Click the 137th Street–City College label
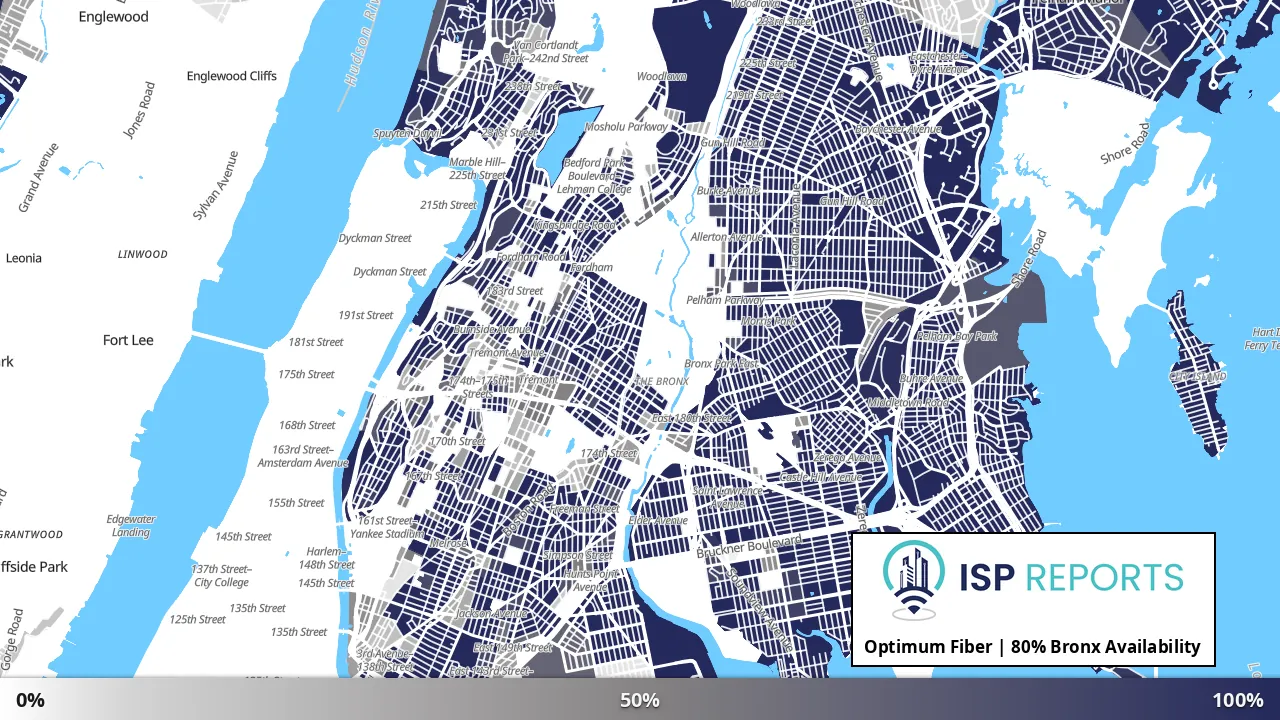This screenshot has width=1280, height=720. [x=221, y=575]
